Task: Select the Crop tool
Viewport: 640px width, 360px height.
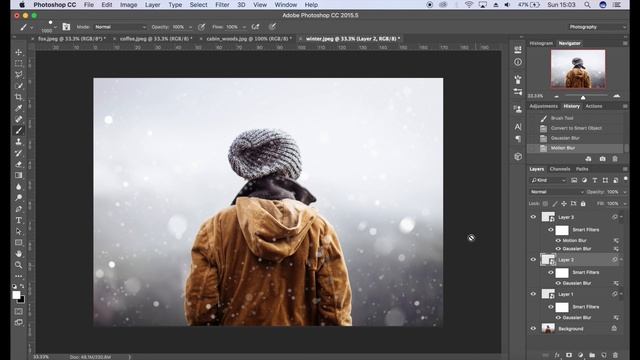Action: click(x=19, y=97)
